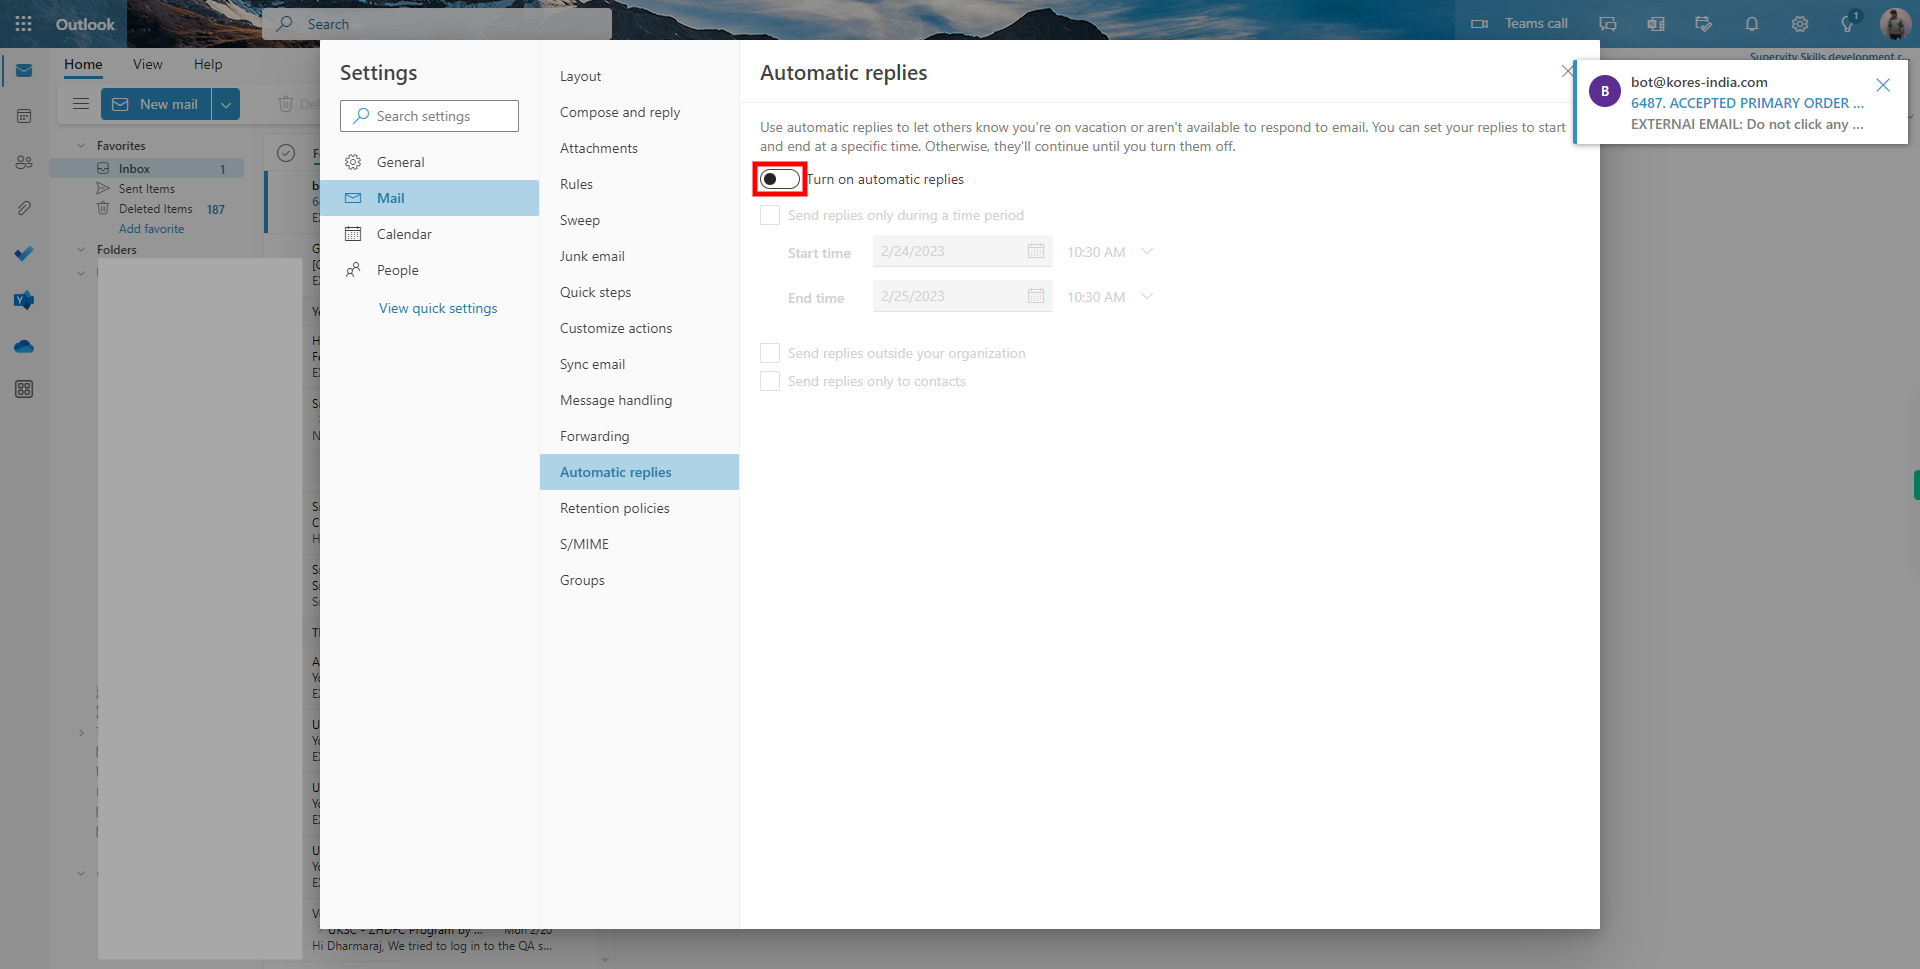Open Customize actions settings

(x=639, y=328)
